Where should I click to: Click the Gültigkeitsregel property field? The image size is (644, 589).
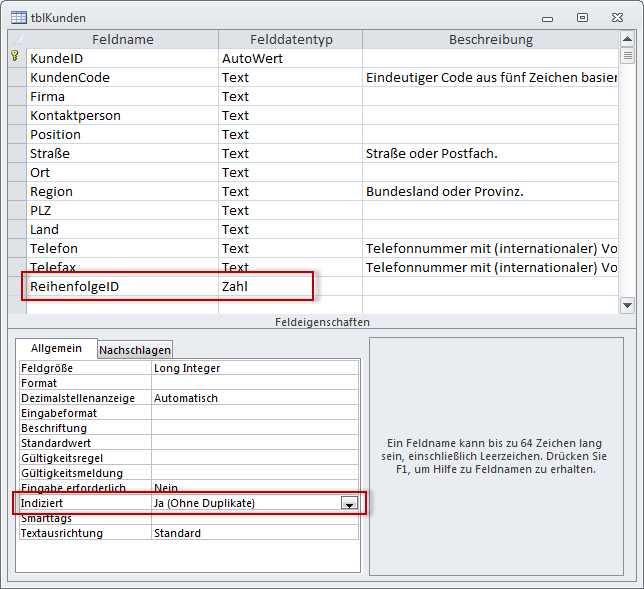pos(254,458)
